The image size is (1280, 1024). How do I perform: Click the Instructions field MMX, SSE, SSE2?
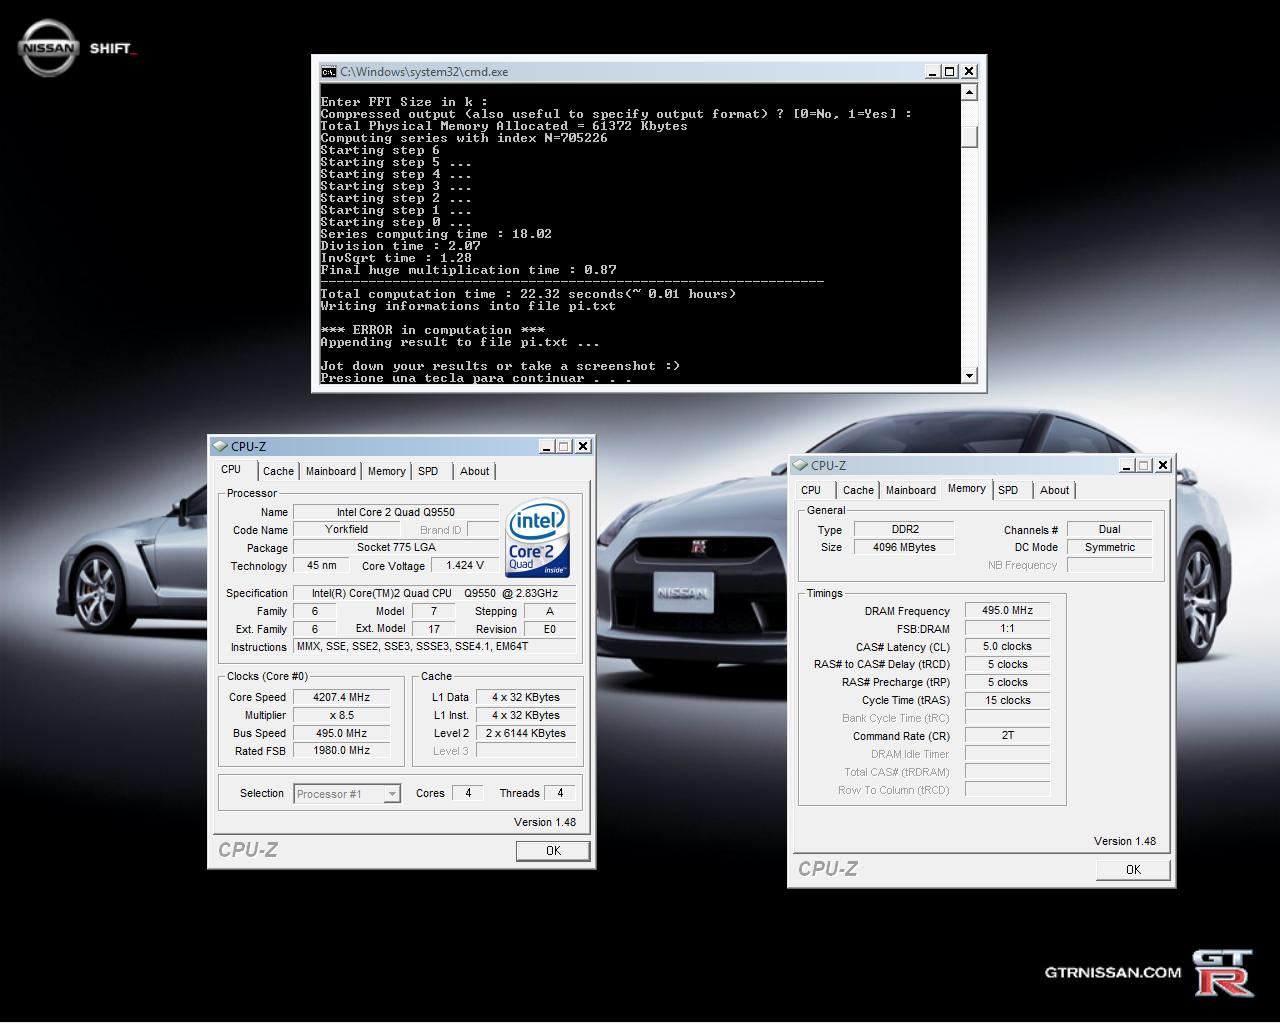pyautogui.click(x=434, y=647)
